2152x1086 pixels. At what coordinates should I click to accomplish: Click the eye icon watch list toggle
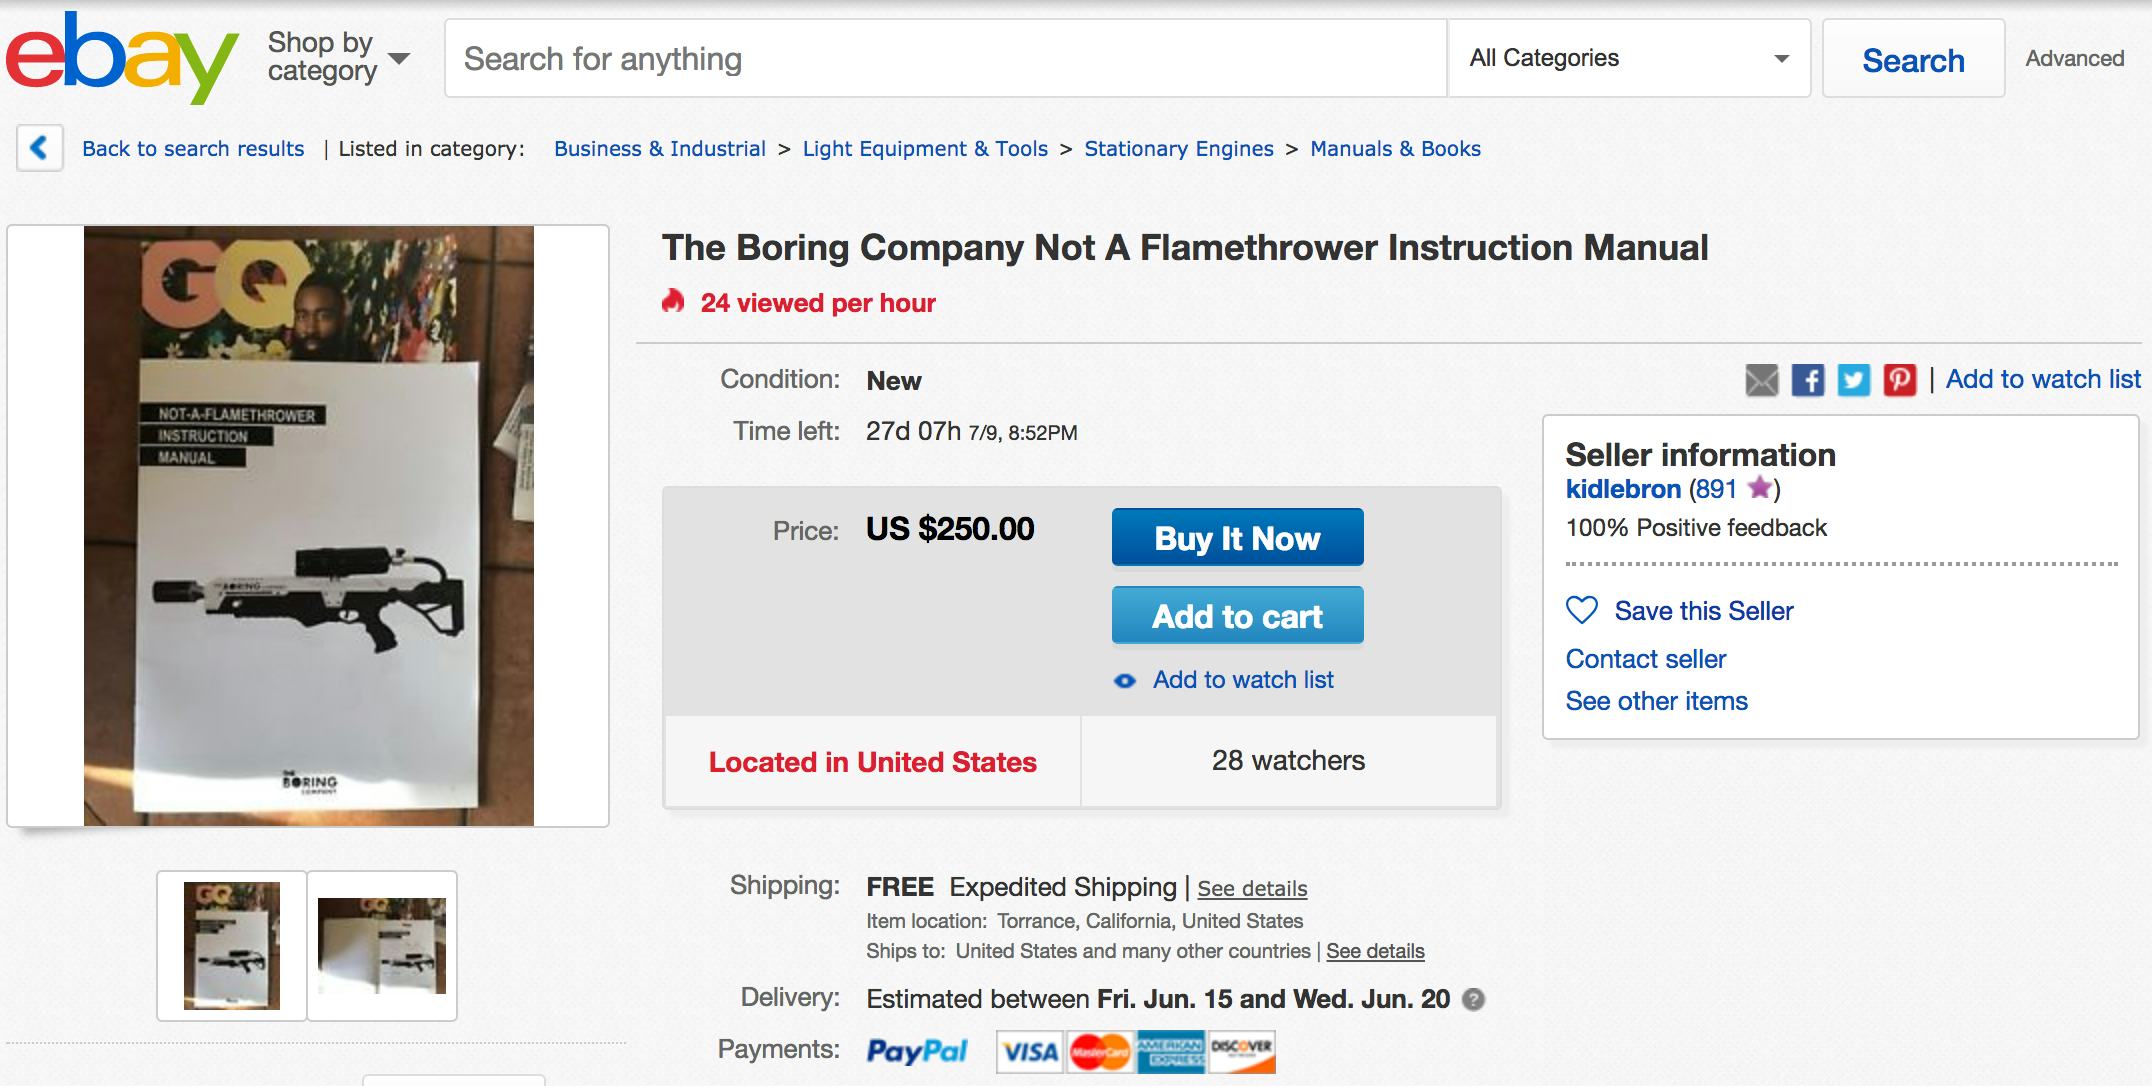pos(1125,681)
